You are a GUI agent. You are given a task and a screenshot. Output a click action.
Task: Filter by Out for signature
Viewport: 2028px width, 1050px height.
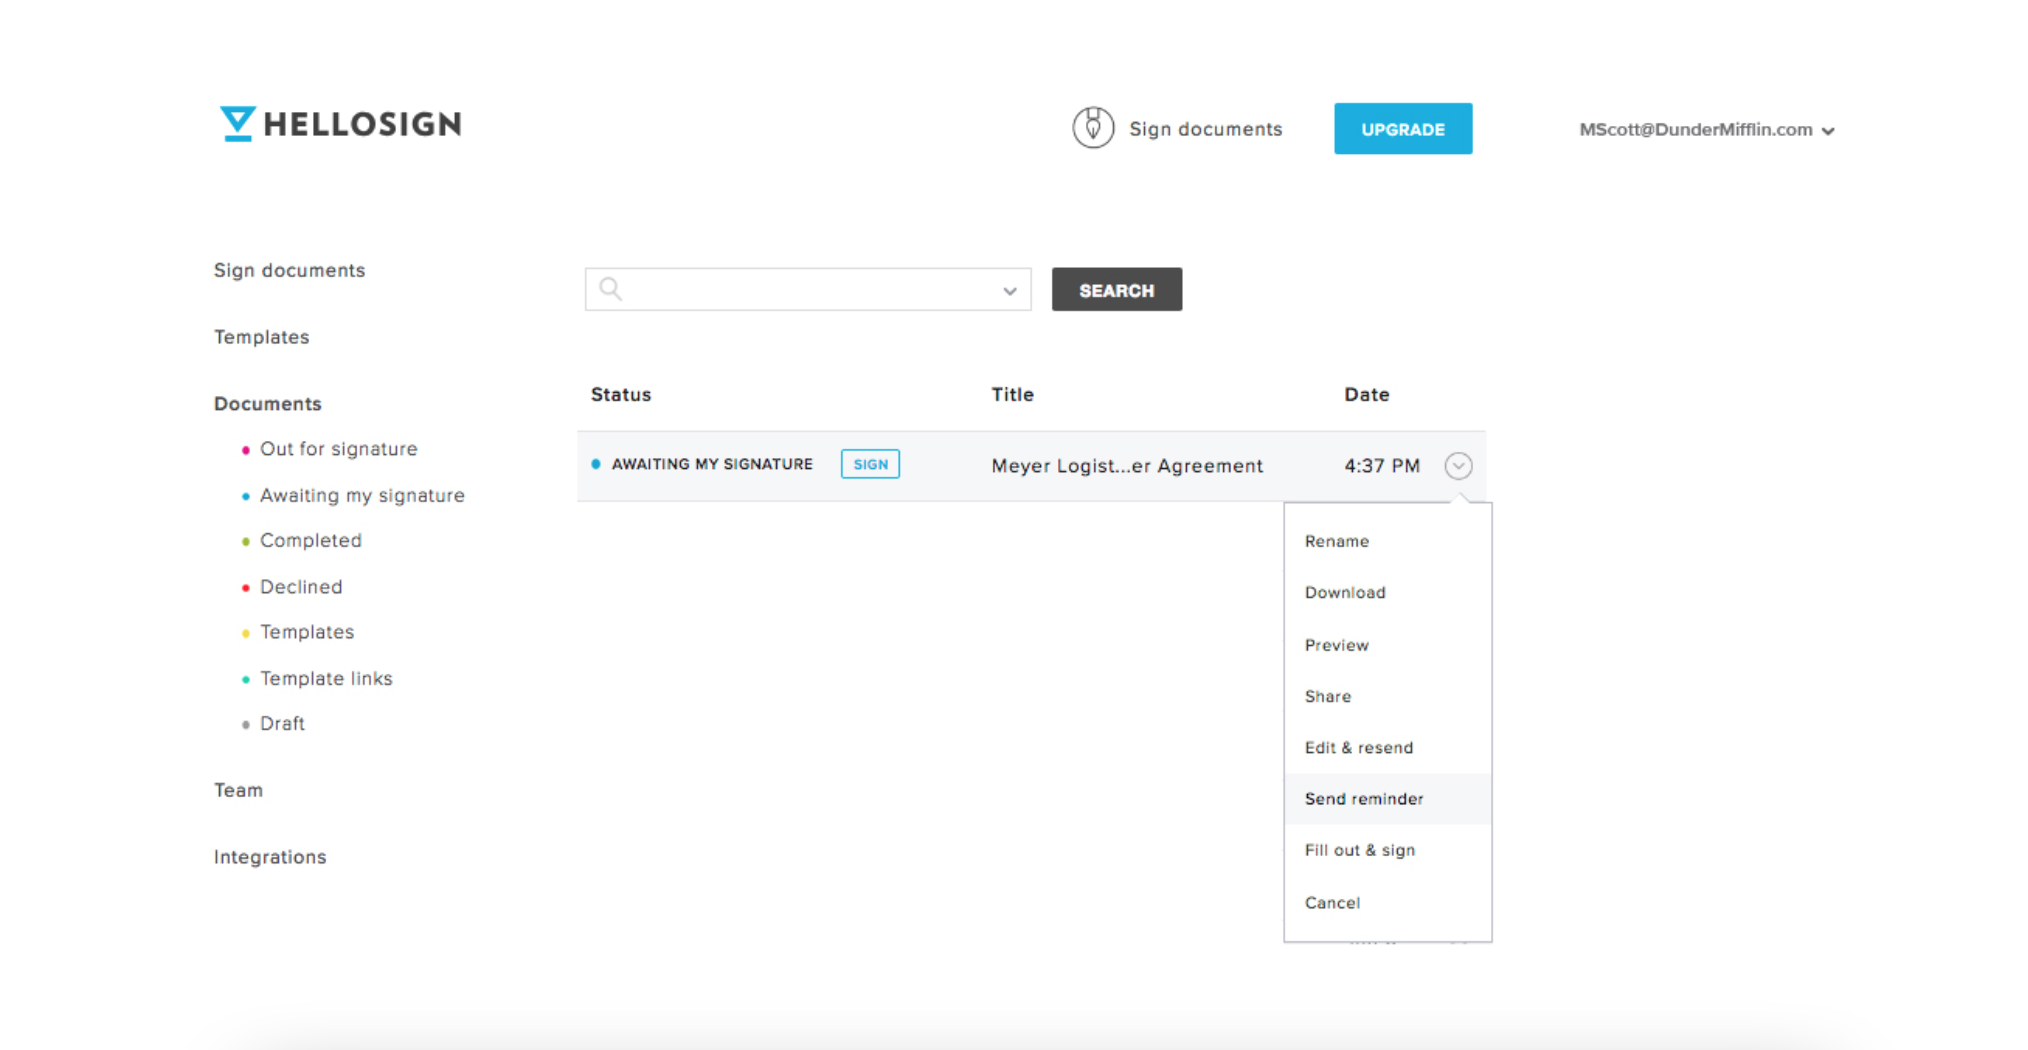click(339, 449)
